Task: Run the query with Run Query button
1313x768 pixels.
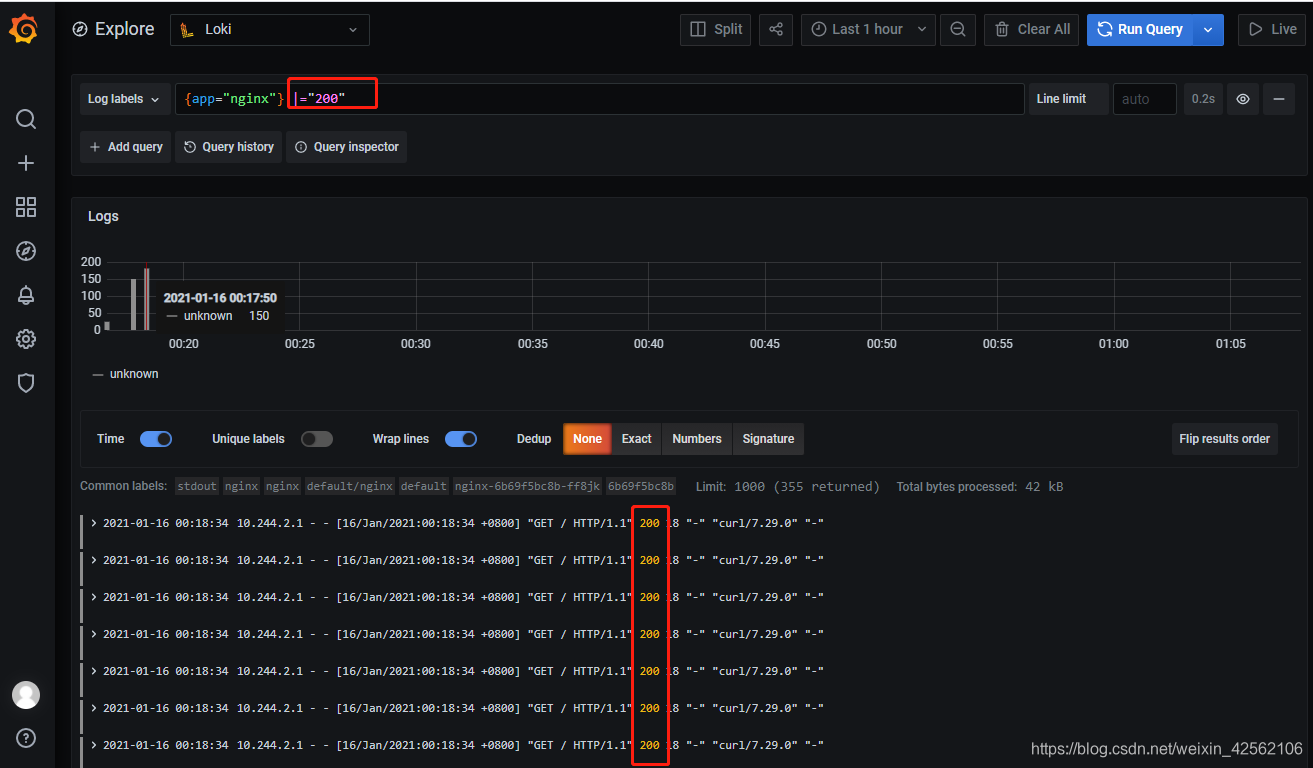Action: point(1141,30)
